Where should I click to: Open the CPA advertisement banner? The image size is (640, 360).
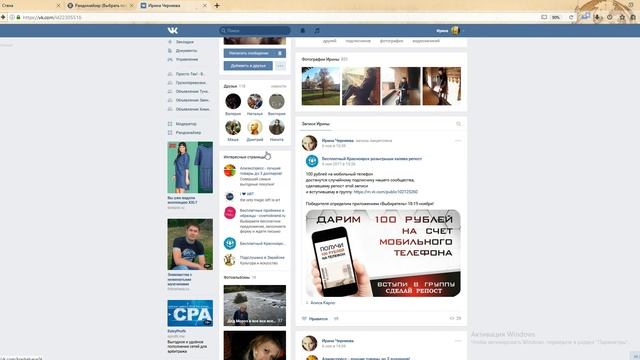(x=190, y=313)
